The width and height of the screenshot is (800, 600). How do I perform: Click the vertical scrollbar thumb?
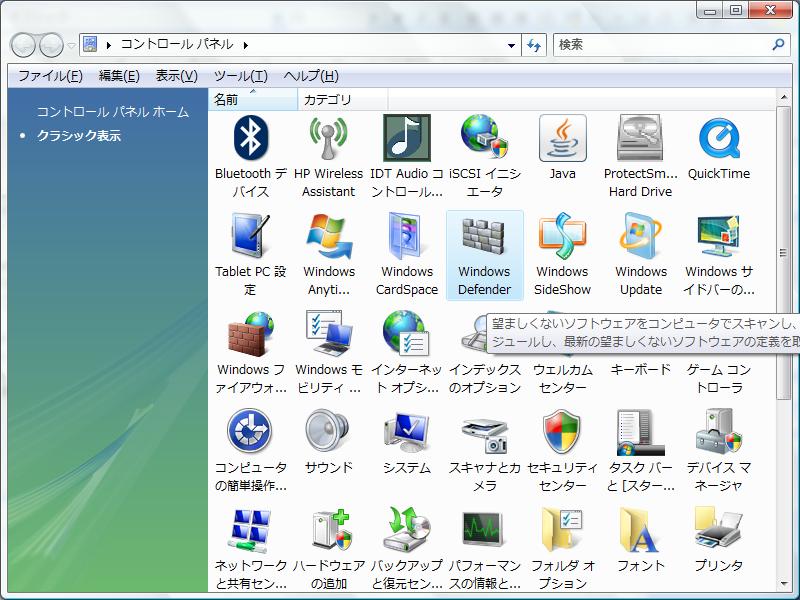coord(783,253)
